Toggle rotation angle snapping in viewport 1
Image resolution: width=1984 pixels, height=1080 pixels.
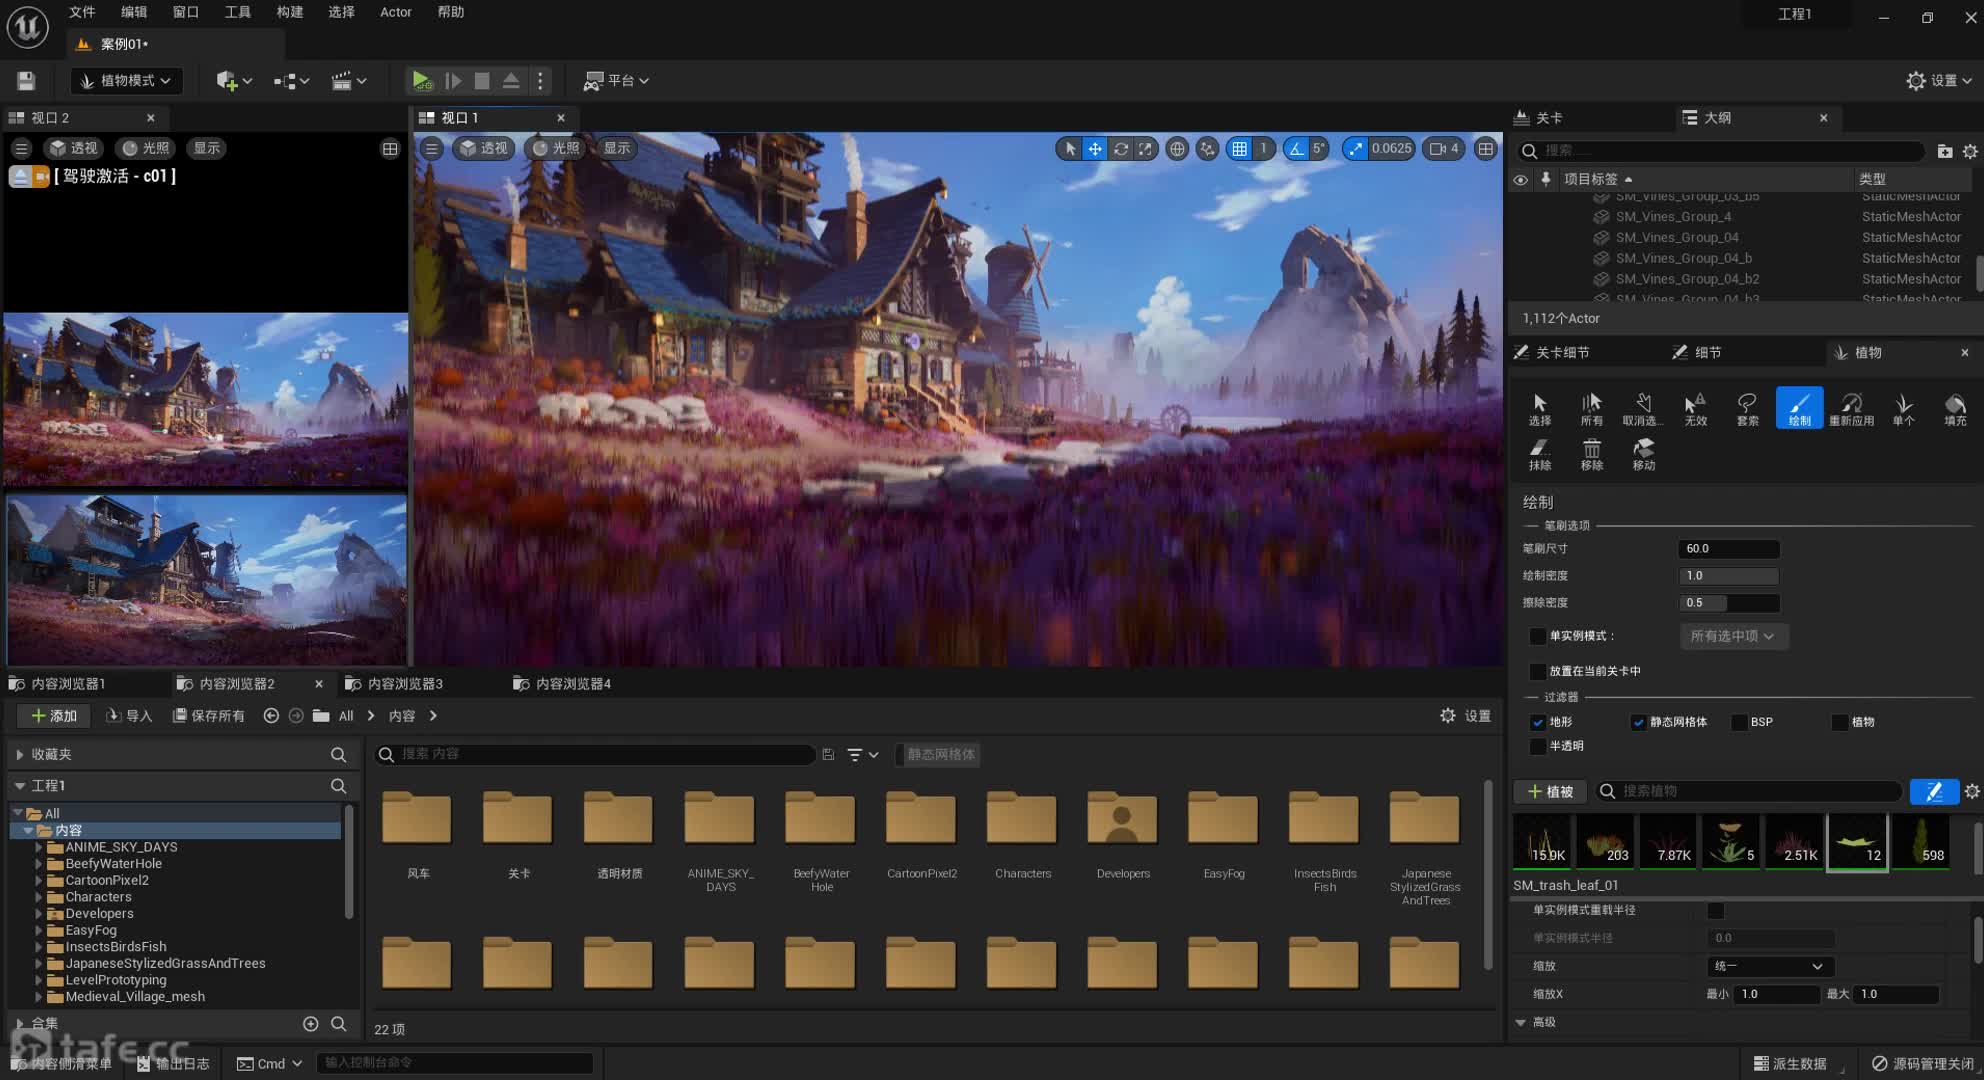pos(1297,149)
